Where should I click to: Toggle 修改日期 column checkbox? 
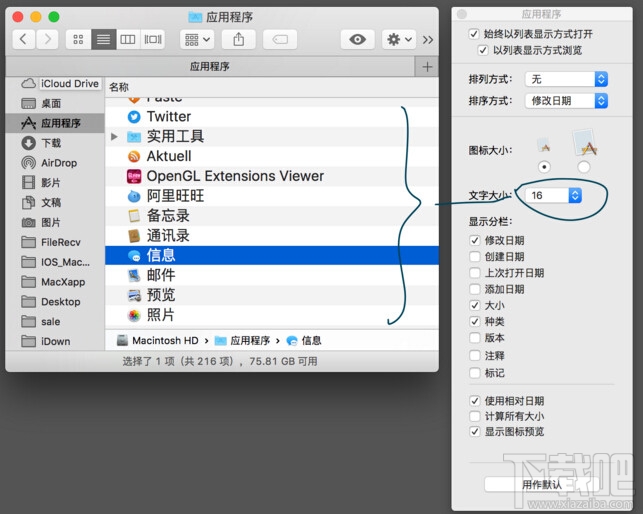click(474, 240)
